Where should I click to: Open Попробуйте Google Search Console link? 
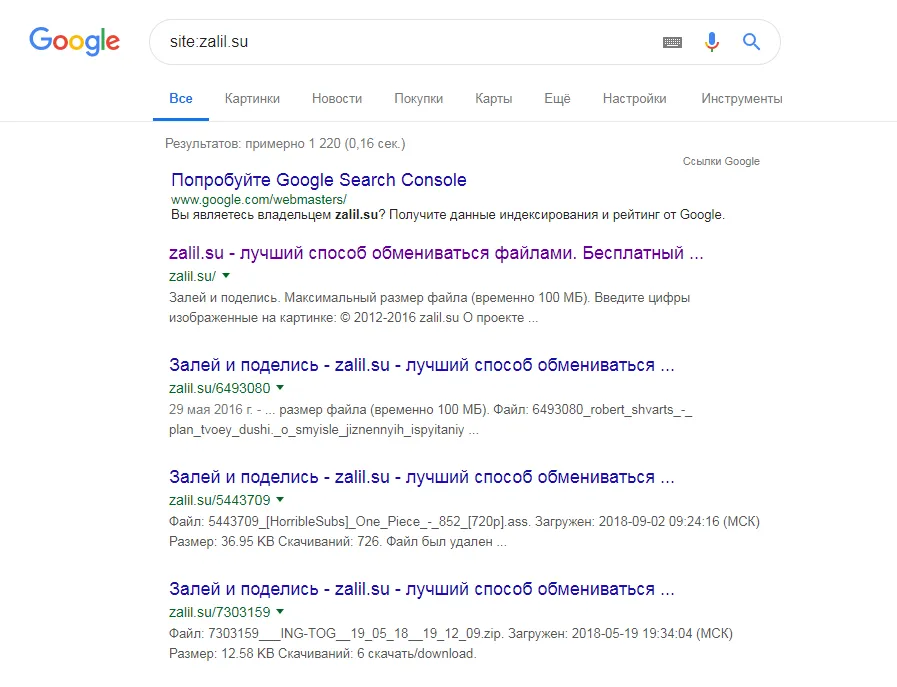click(319, 180)
